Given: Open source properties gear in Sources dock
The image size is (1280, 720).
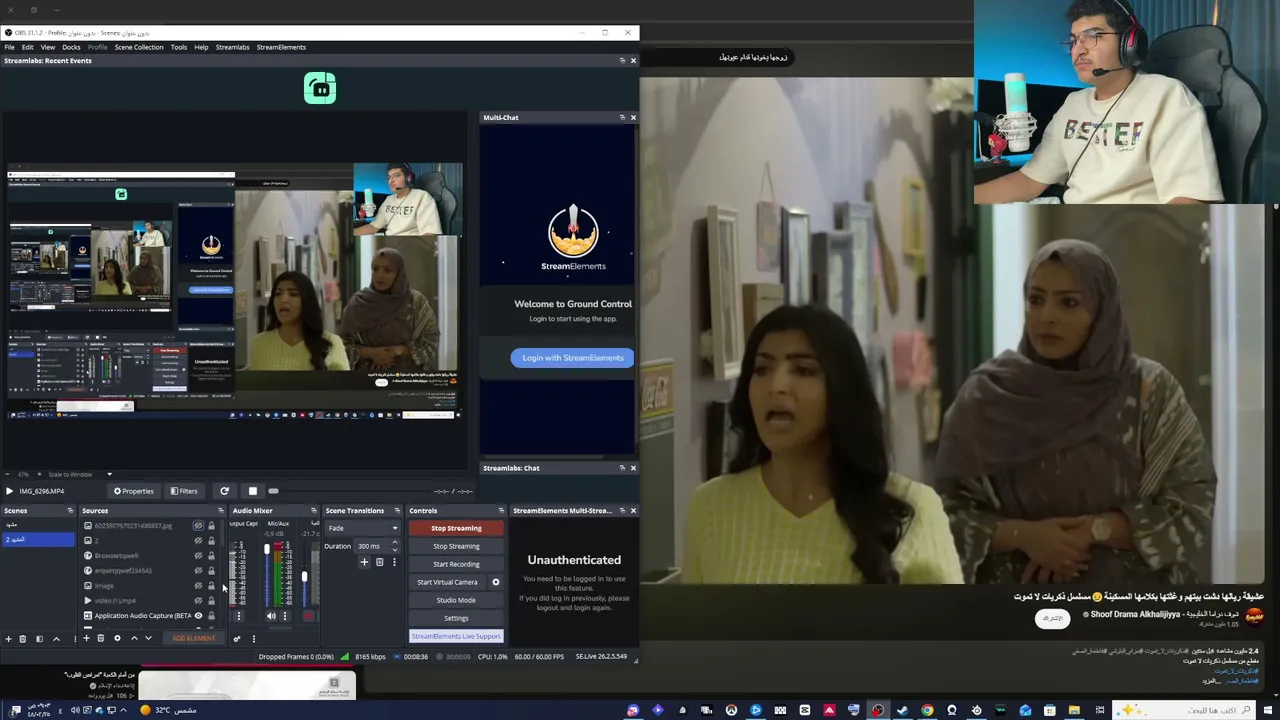Looking at the screenshot, I should [117, 638].
